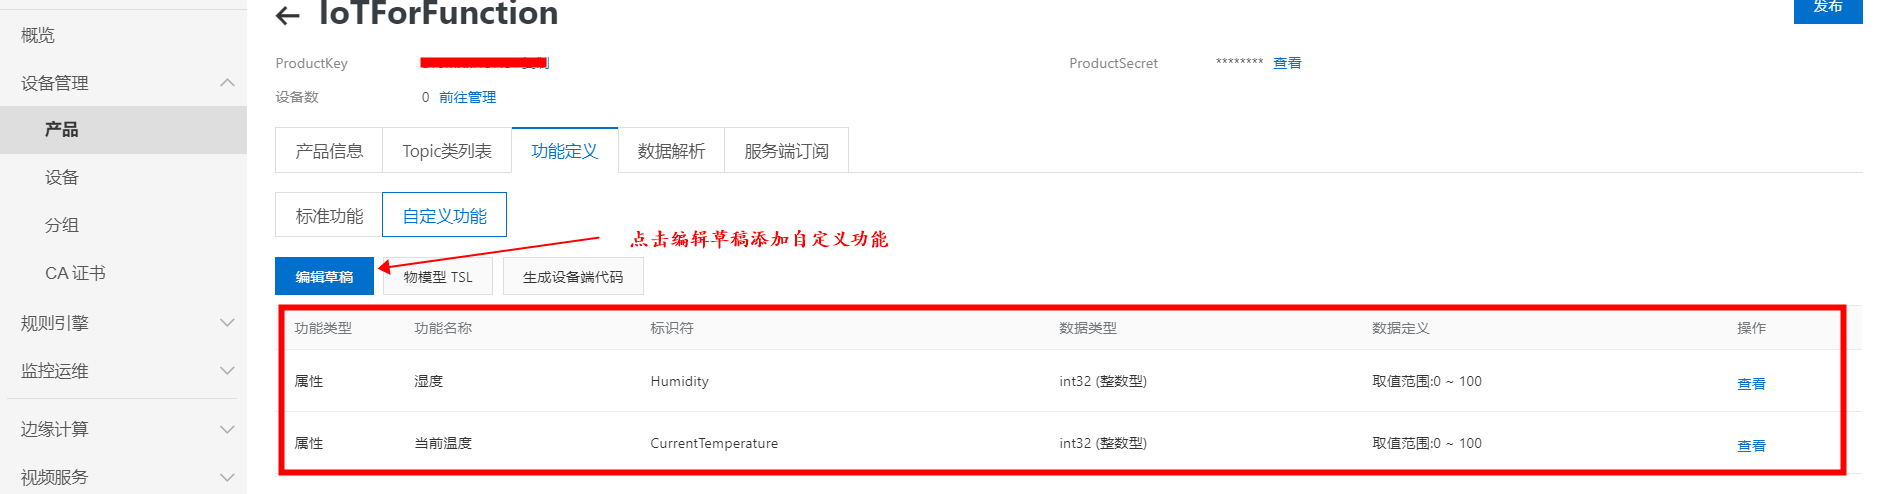Expand the 视频服务 menu chevron

coord(227,477)
